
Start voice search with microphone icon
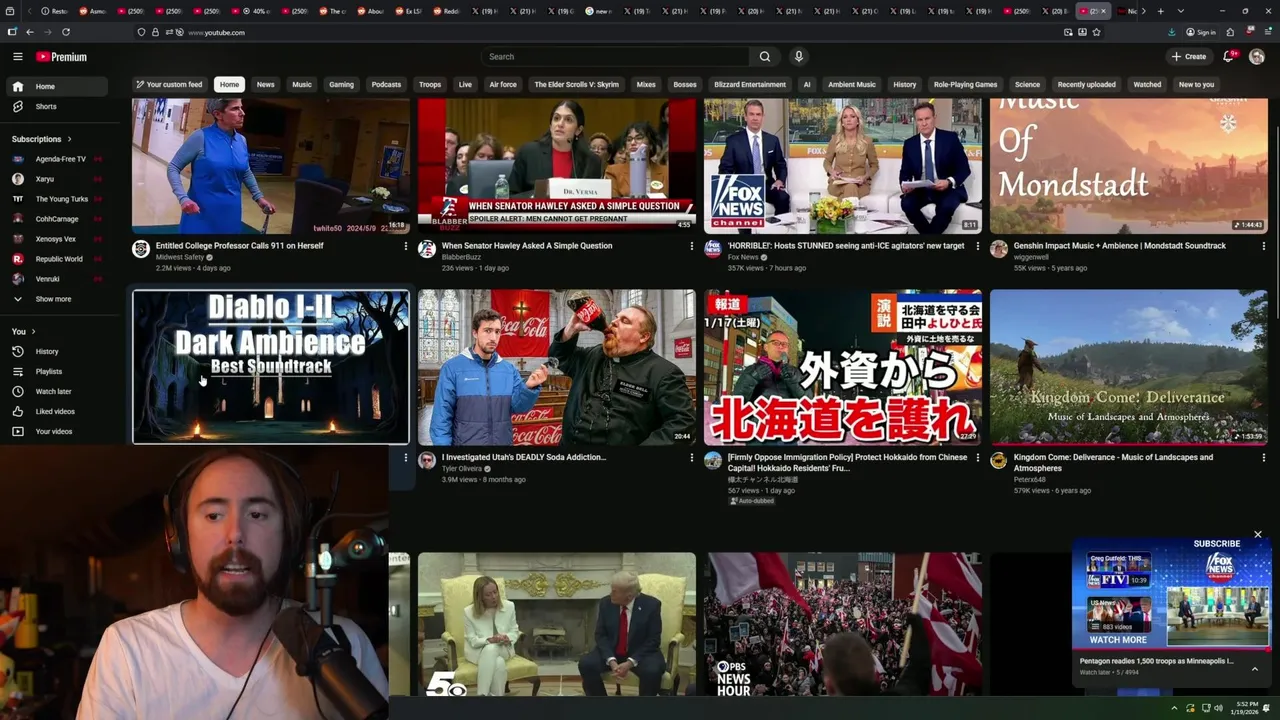tap(798, 57)
